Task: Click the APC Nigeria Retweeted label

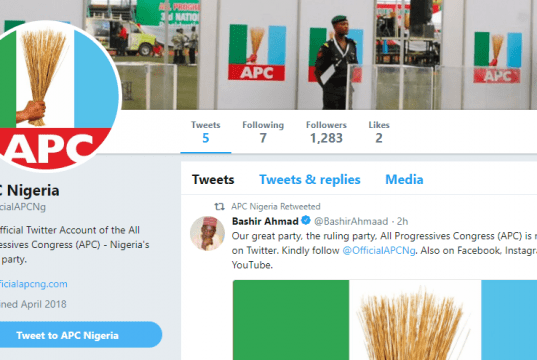Action: coord(276,207)
